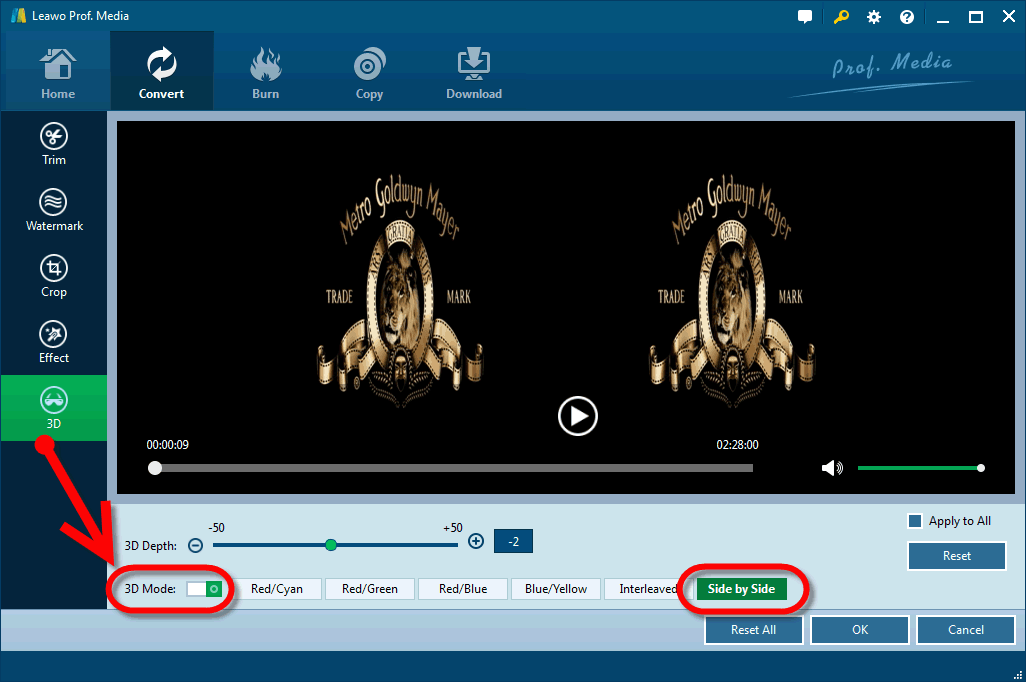Image resolution: width=1026 pixels, height=682 pixels.
Task: Open the Effect adjustment panel
Action: [54, 343]
